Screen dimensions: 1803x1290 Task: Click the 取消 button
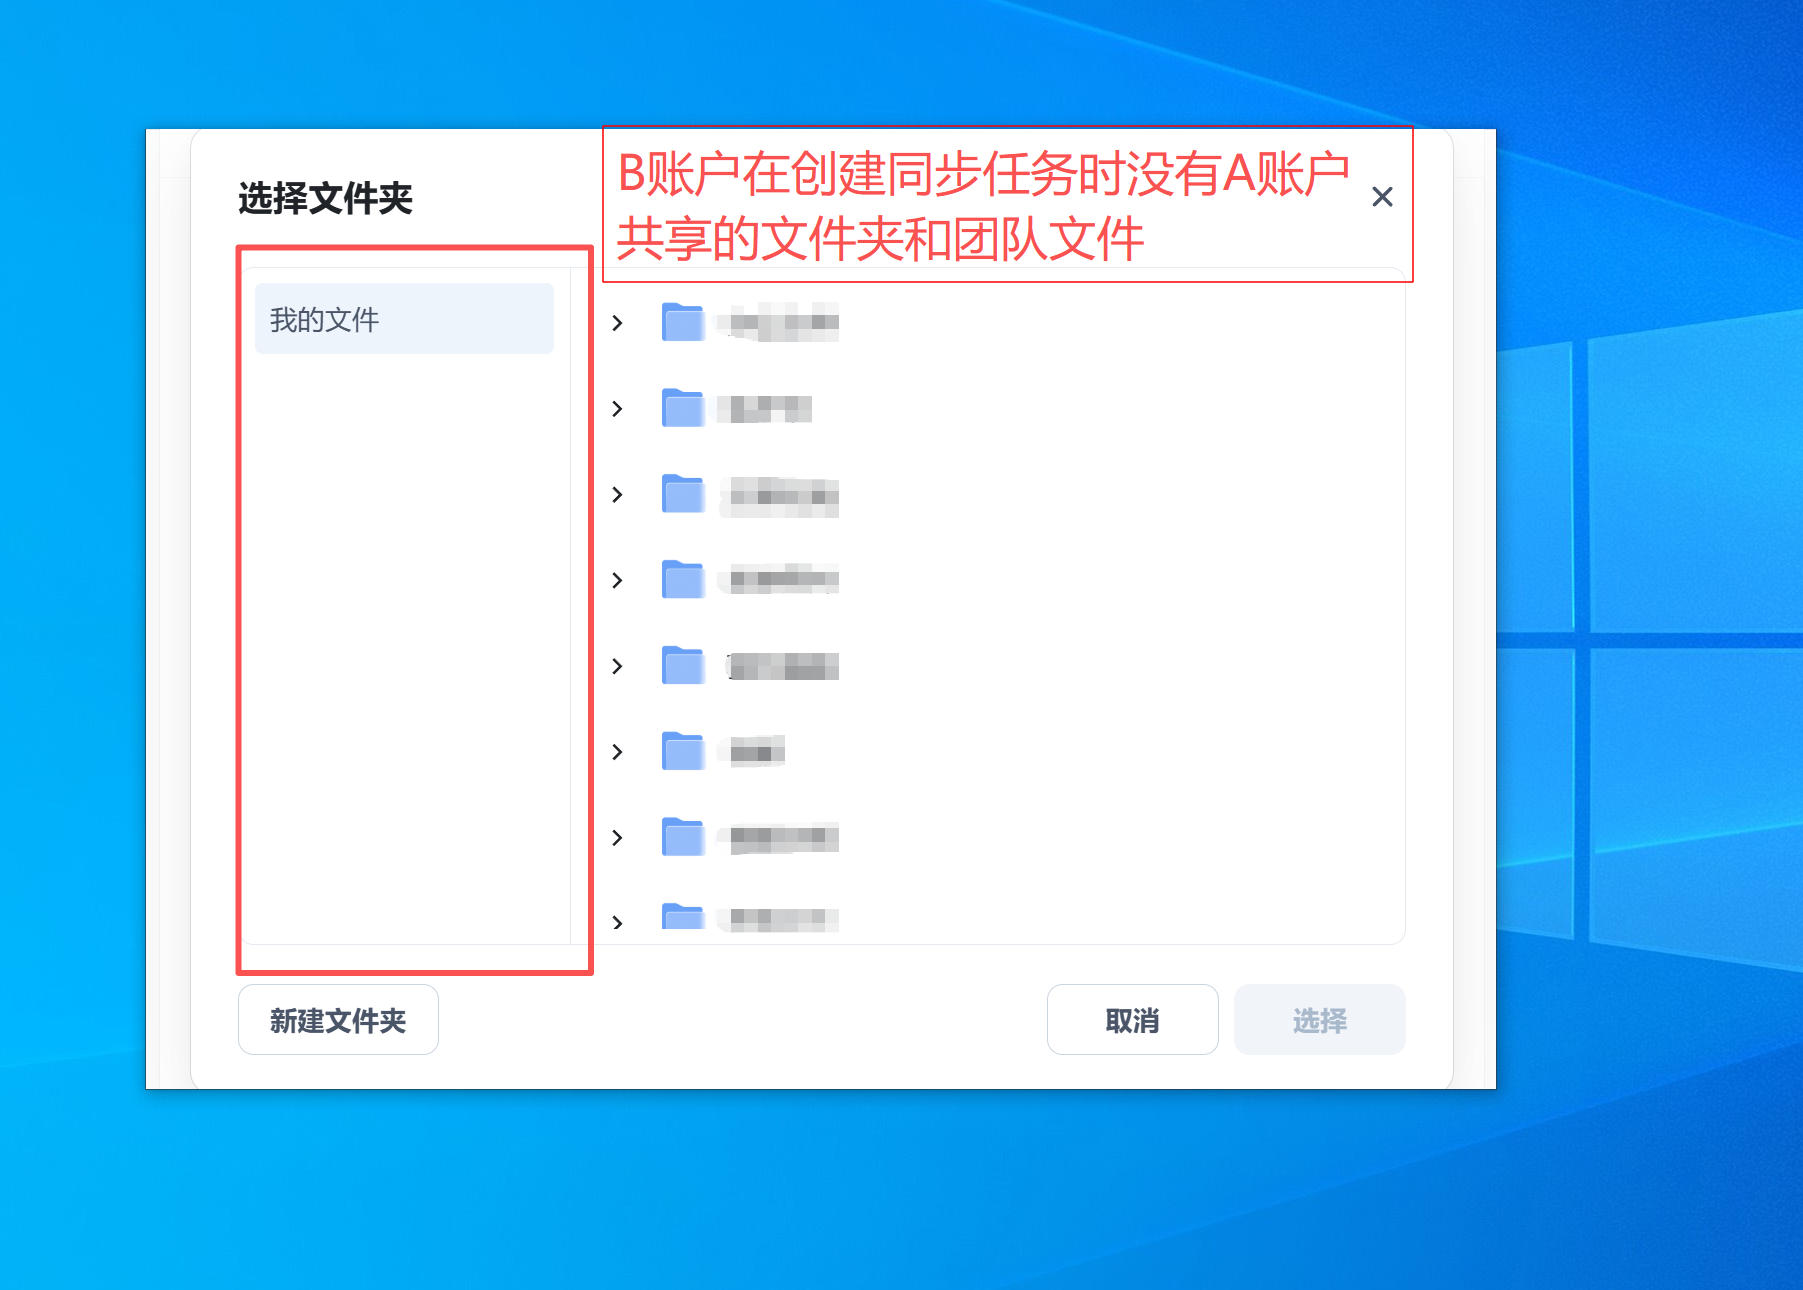1132,1019
